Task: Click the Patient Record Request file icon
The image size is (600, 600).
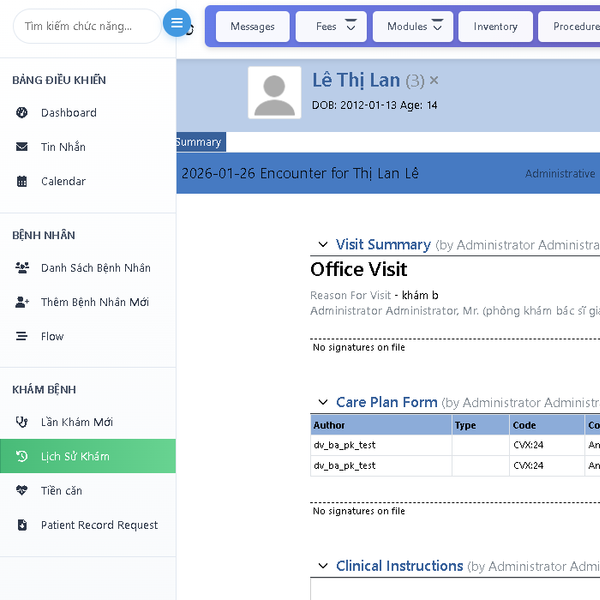Action: pos(22,525)
